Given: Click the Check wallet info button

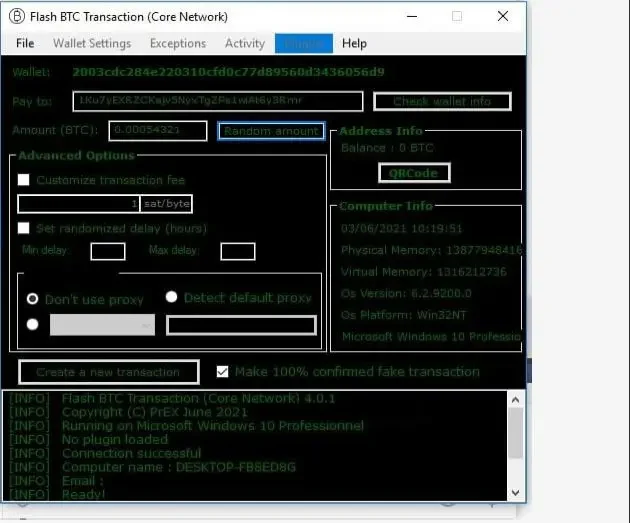Looking at the screenshot, I should click(442, 101).
